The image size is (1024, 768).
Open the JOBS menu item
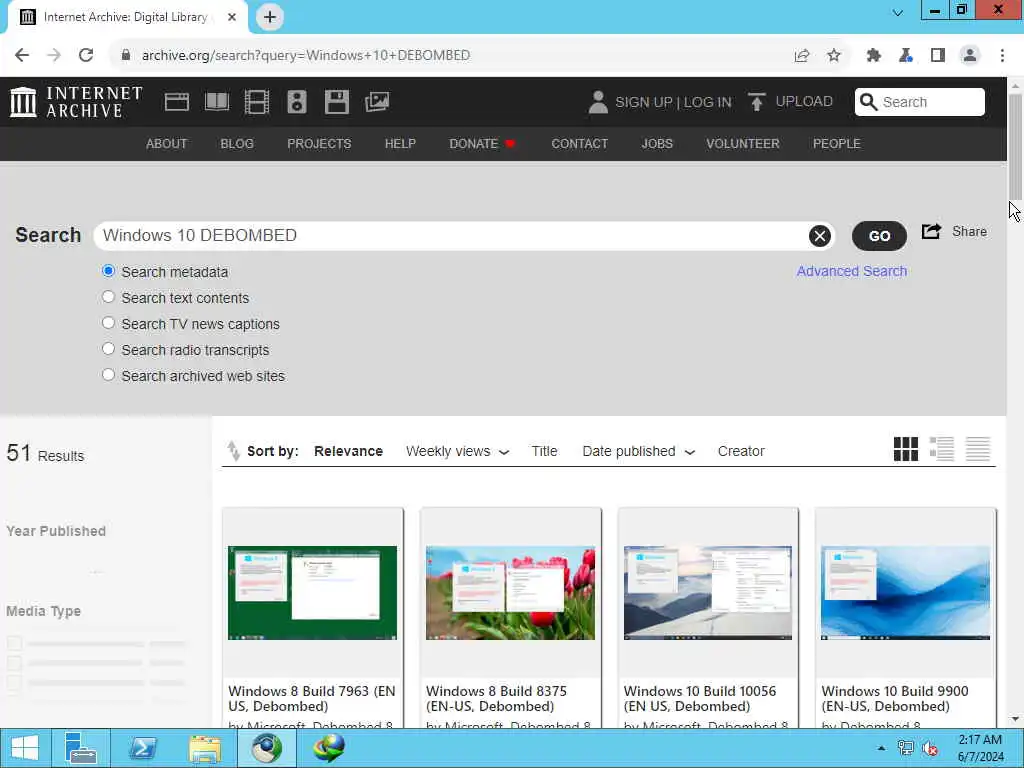[657, 144]
